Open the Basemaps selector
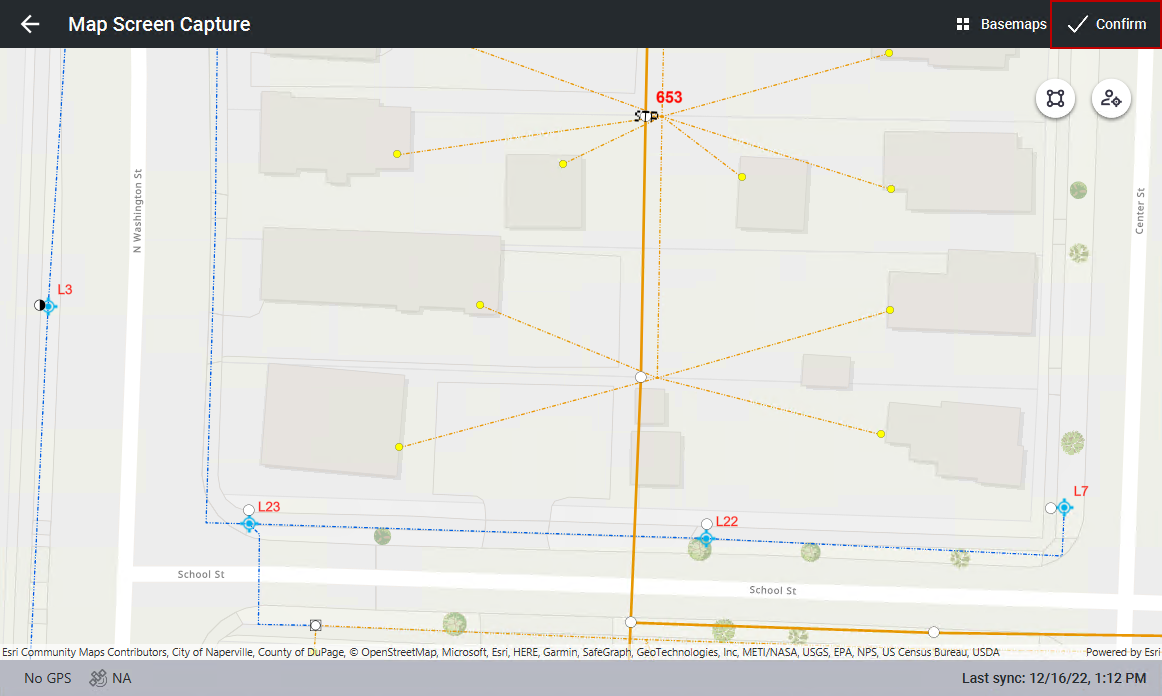 (1001, 24)
